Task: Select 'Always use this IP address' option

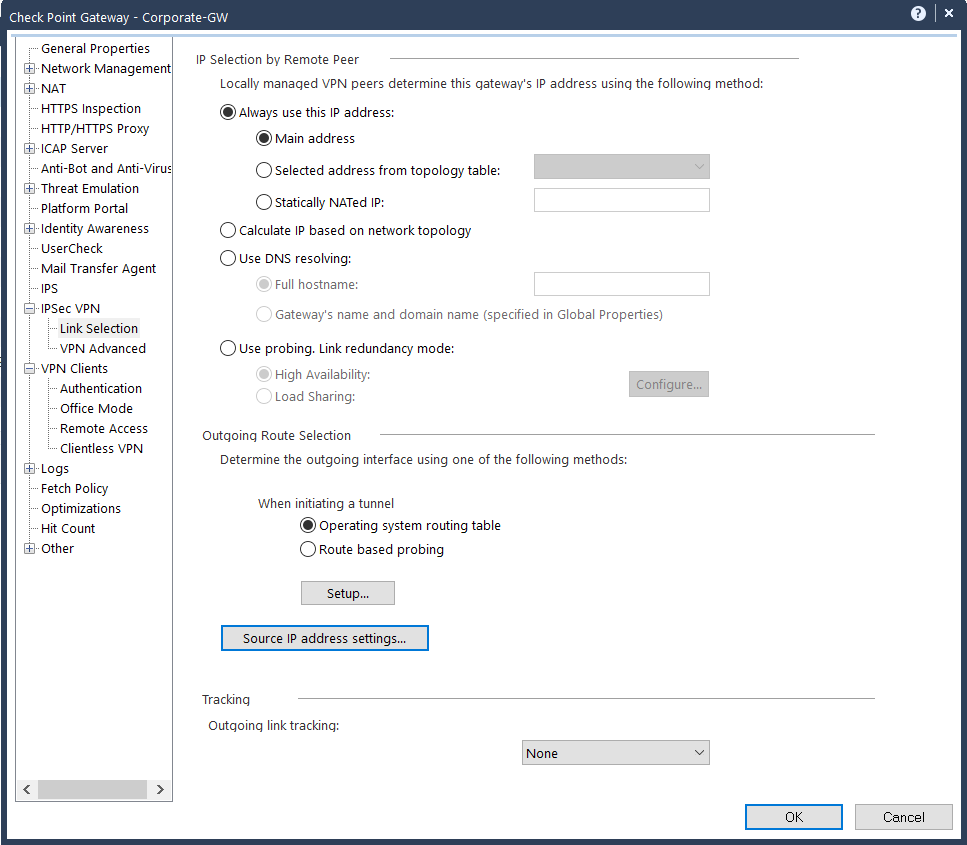Action: 228,112
